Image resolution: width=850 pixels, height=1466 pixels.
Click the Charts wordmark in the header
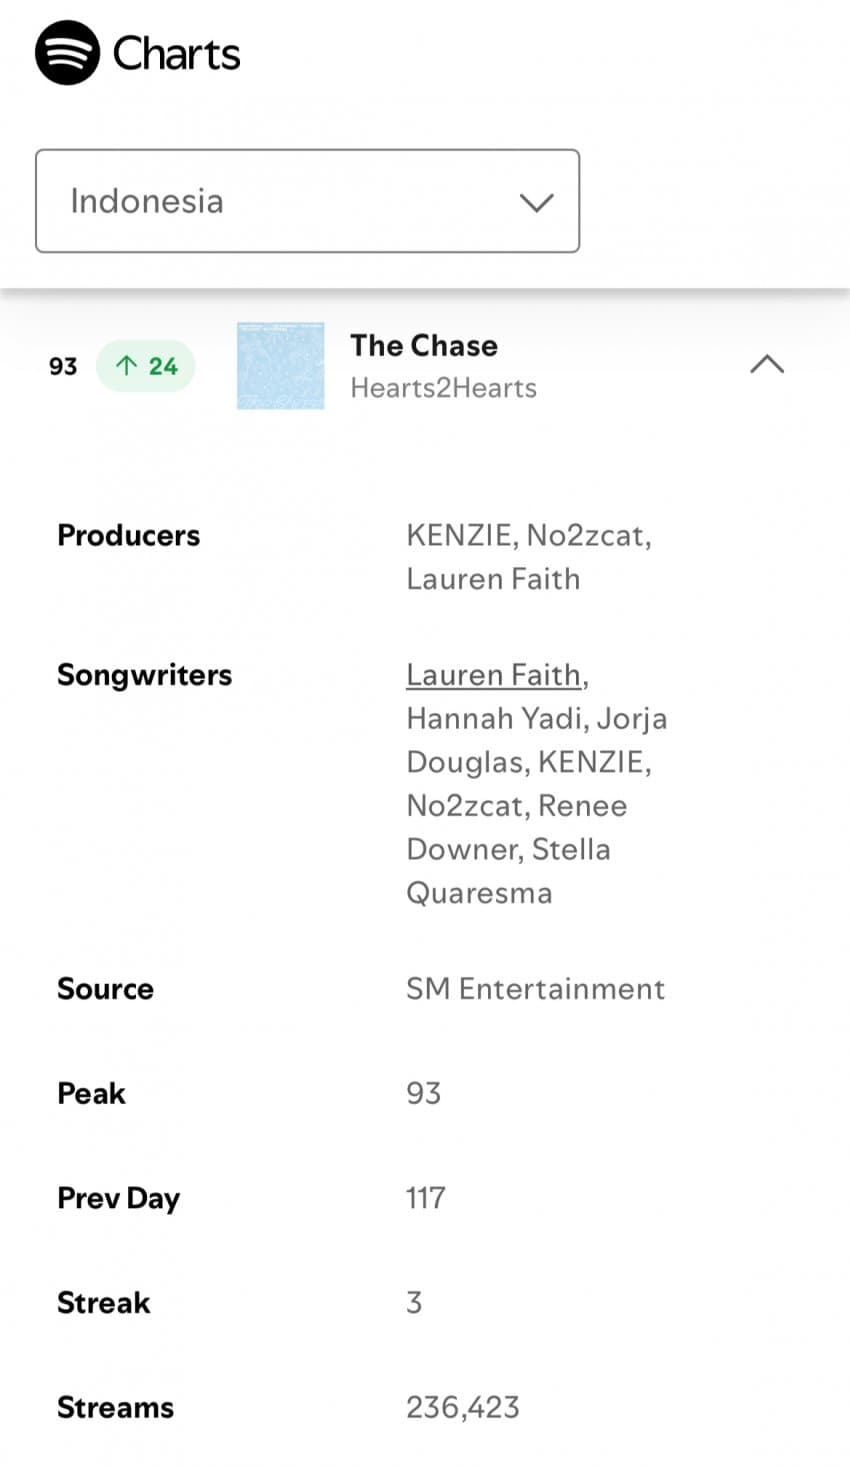tap(176, 54)
